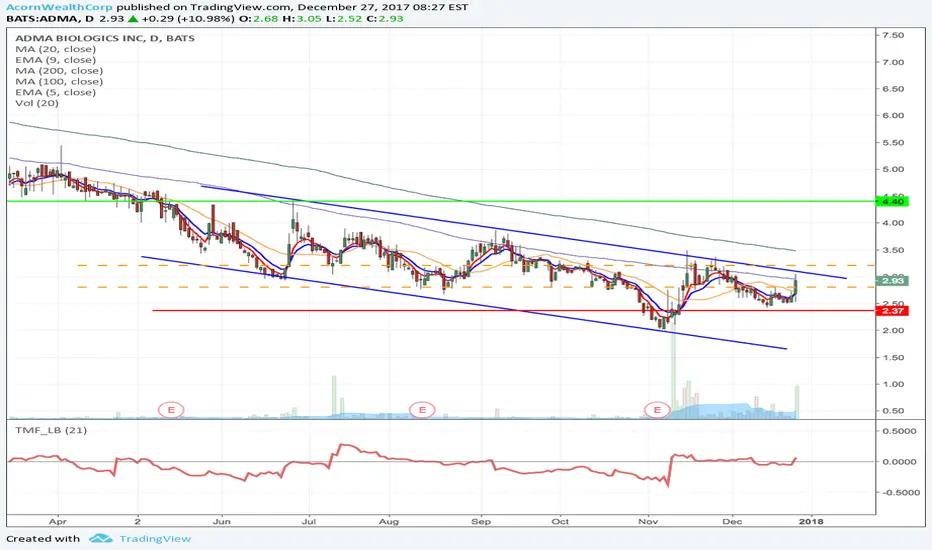932x550 pixels.
Task: Click the Jun label on the time axis
Action: coord(222,521)
